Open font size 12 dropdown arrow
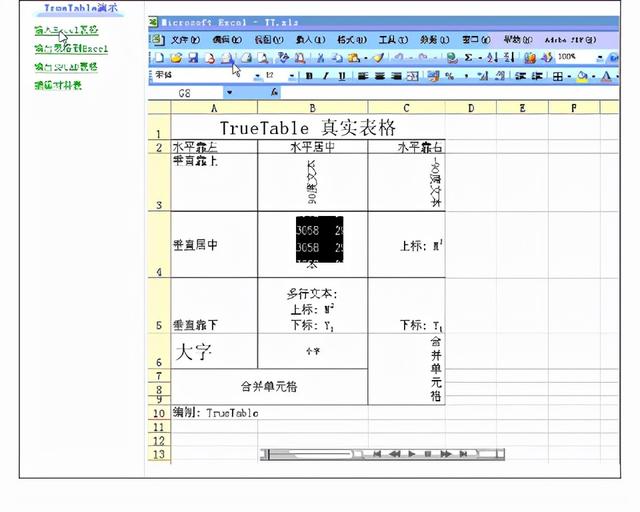 click(291, 76)
